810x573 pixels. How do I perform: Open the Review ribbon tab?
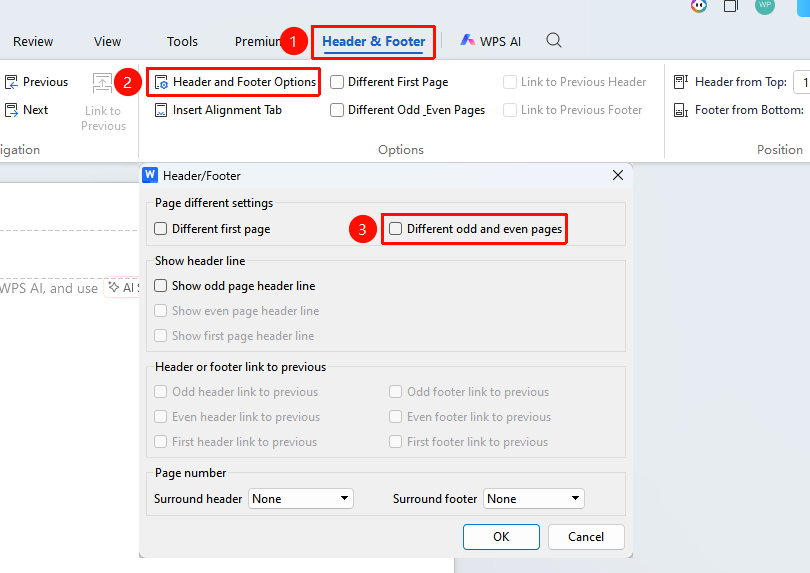33,41
